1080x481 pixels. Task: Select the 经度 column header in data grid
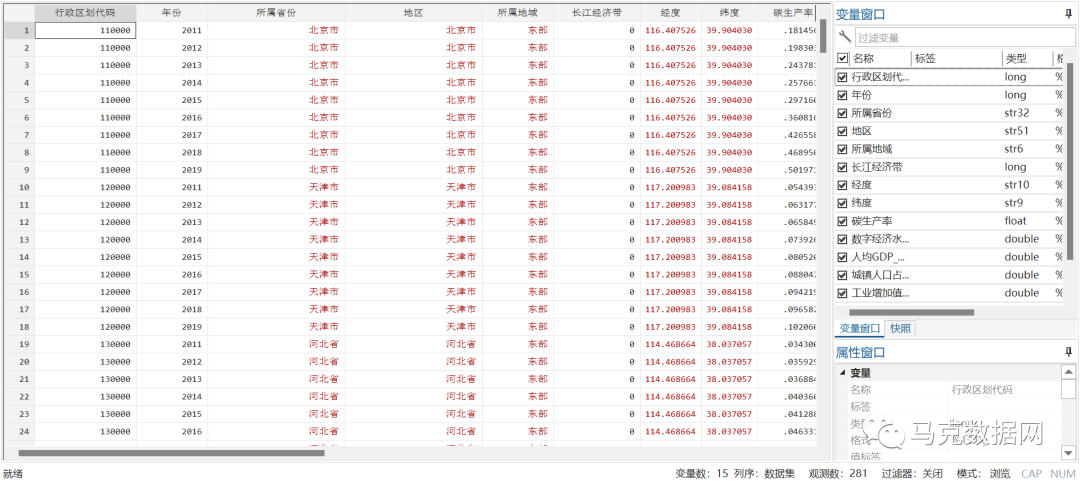(x=671, y=12)
